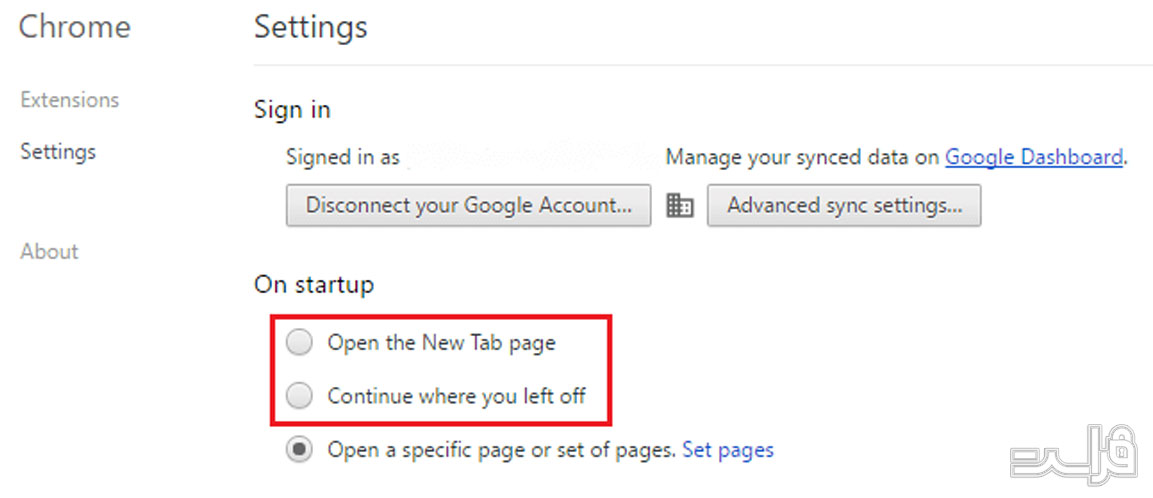Click the Continue where you left off label text

pyautogui.click(x=457, y=396)
